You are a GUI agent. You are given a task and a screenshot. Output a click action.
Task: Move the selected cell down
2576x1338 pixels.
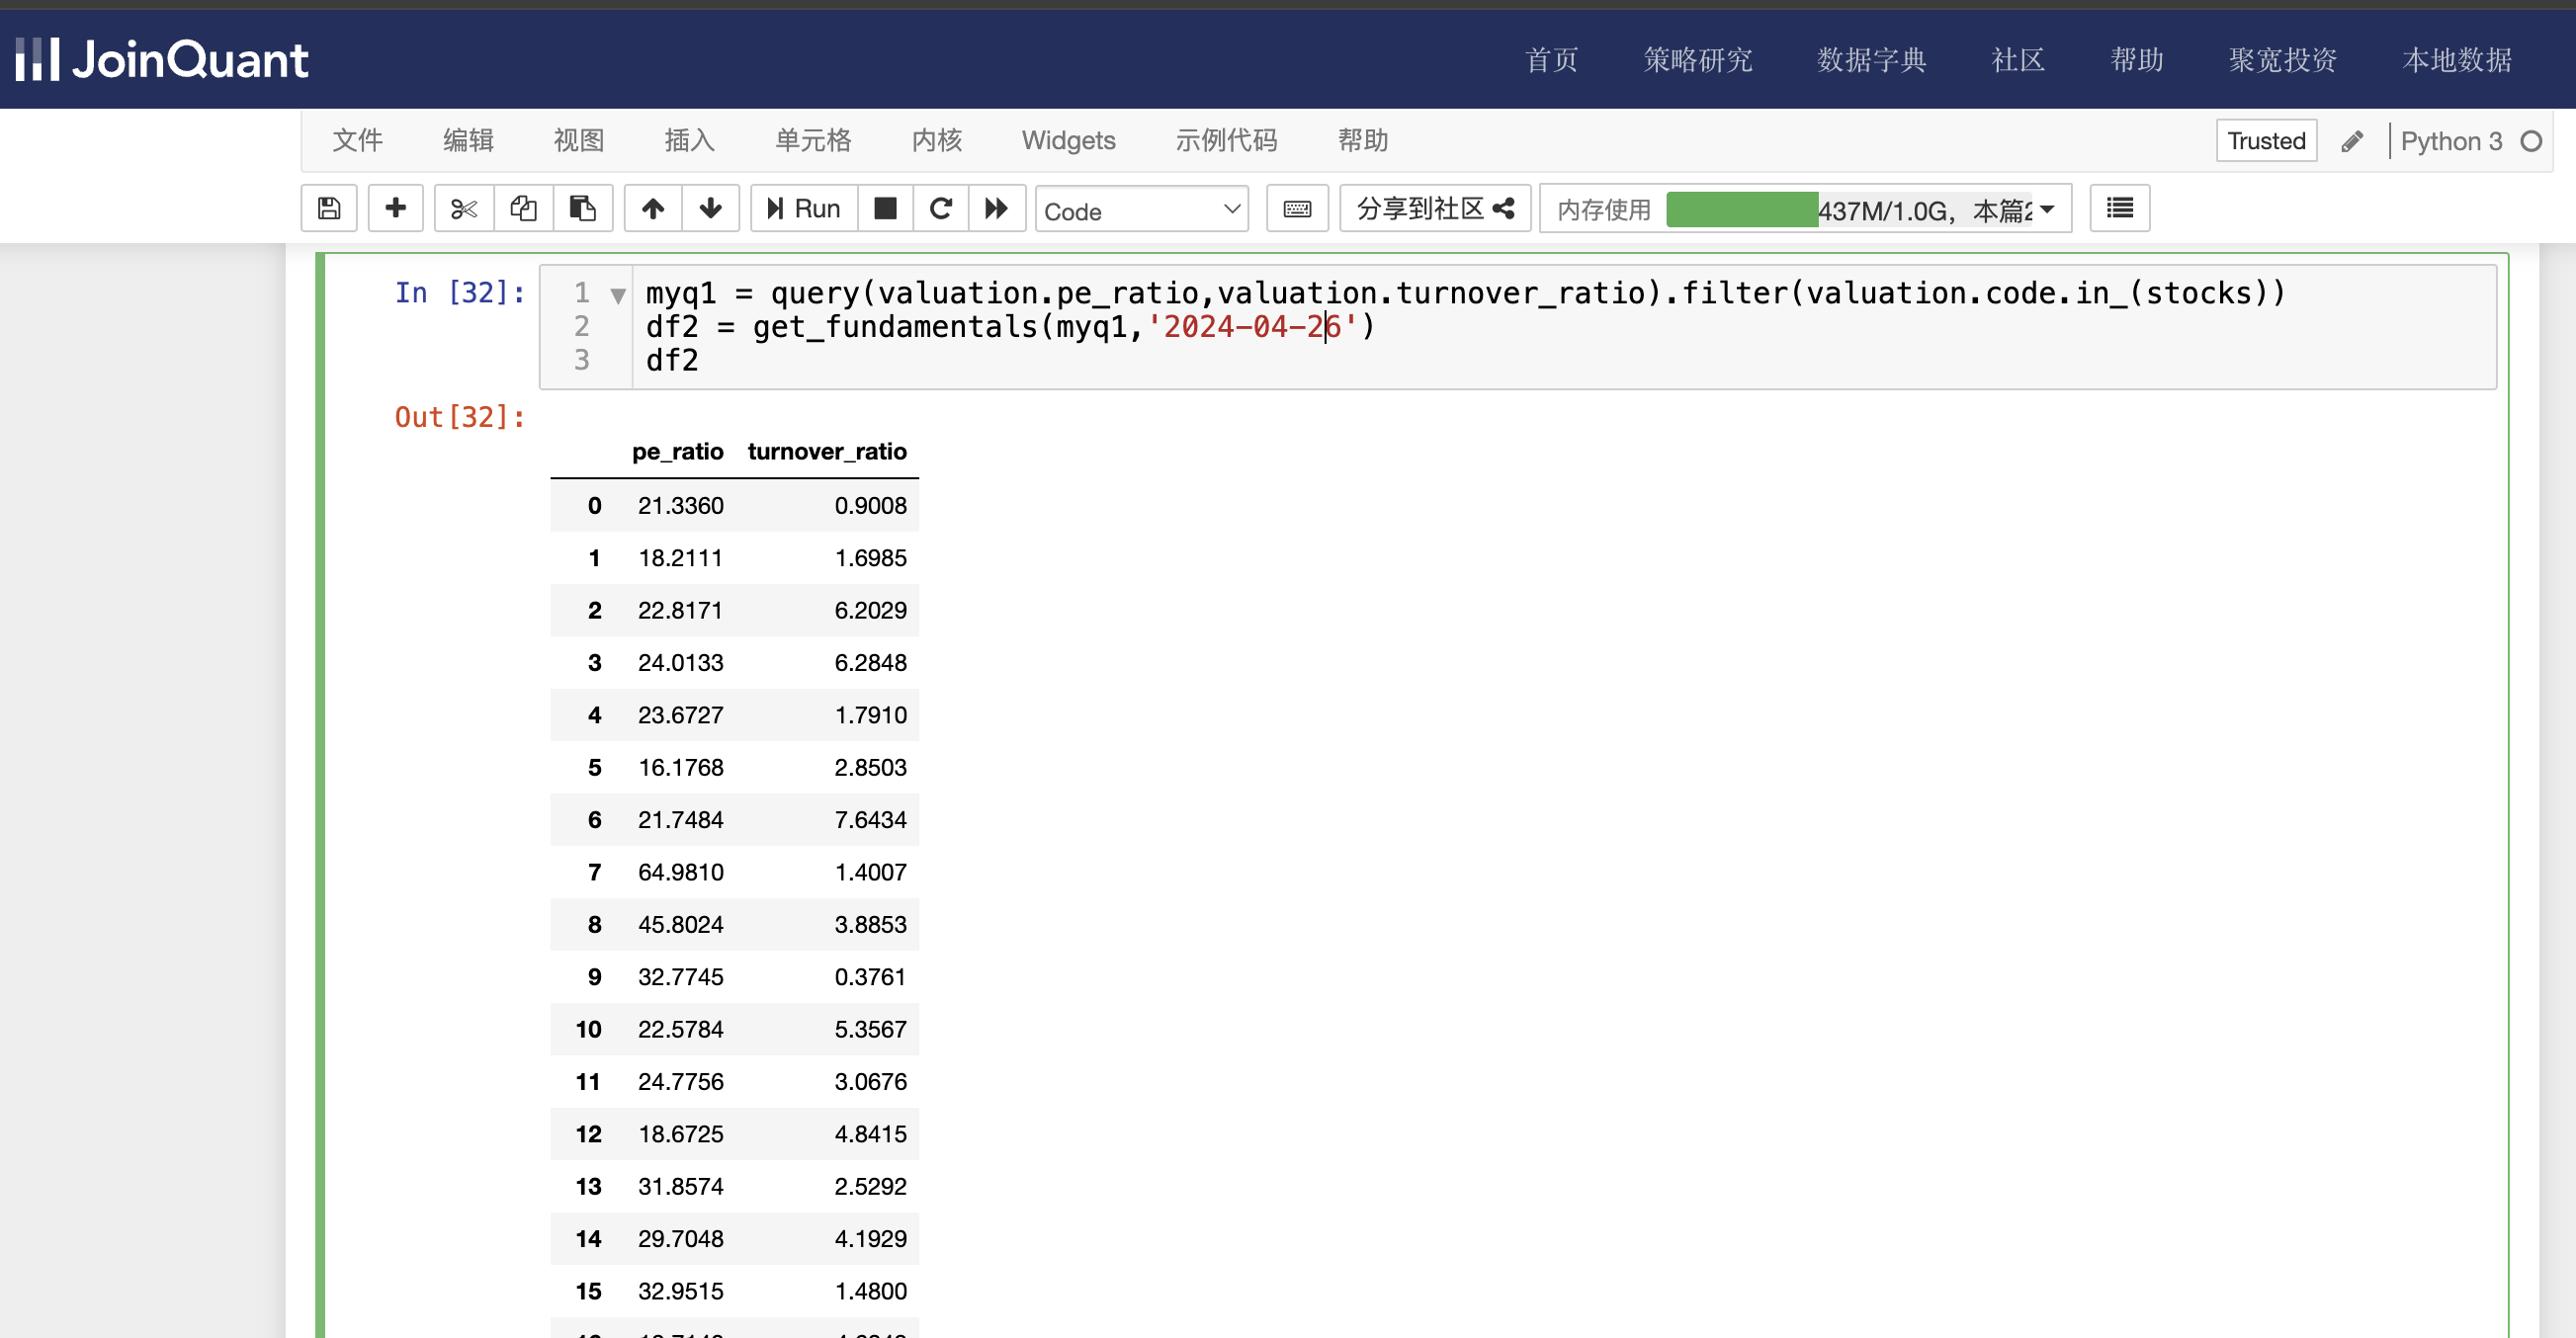710,208
